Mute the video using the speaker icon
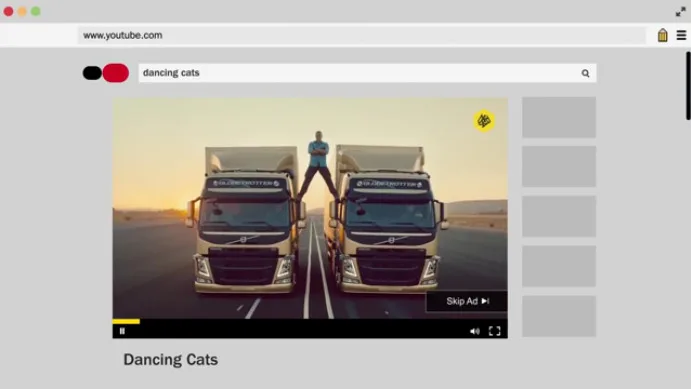Viewport: 691px width, 389px height. pos(475,331)
